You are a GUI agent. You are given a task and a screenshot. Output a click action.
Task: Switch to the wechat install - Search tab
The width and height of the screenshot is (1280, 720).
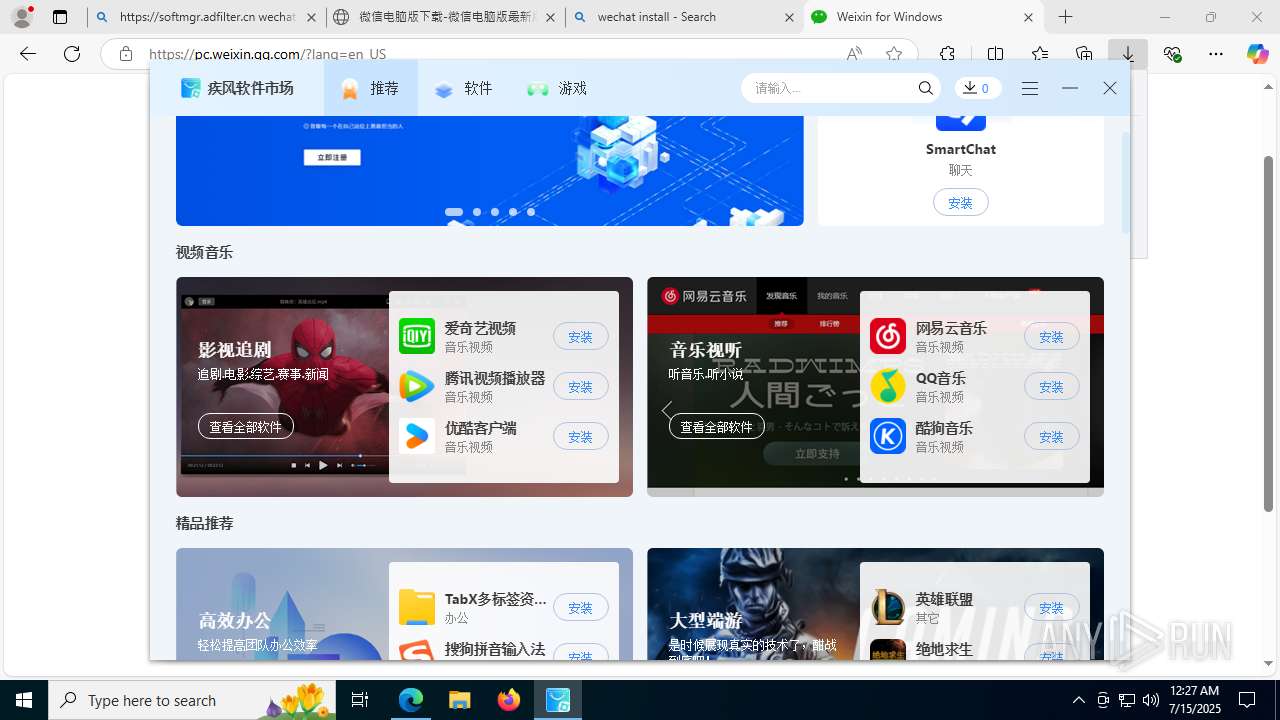click(684, 17)
